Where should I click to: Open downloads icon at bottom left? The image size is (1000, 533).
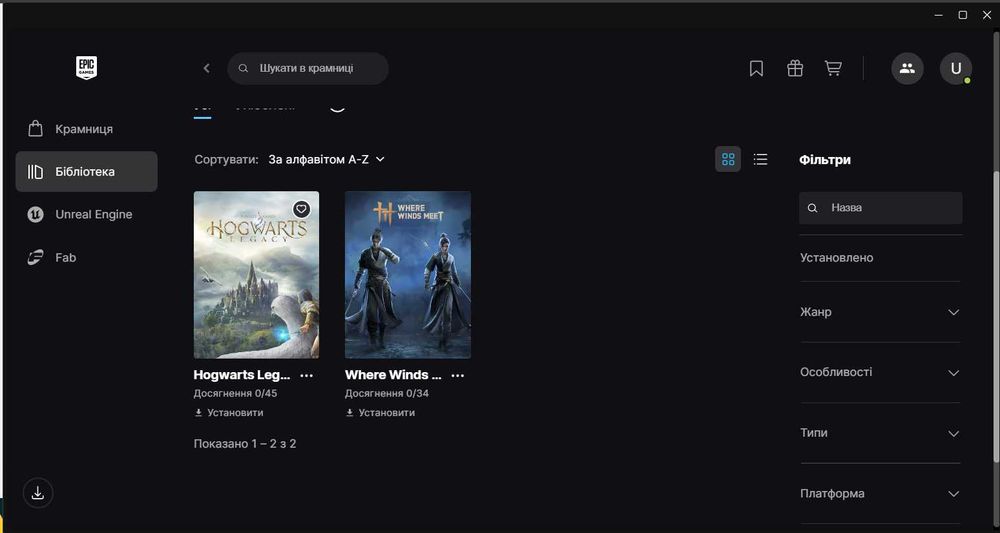(x=38, y=493)
